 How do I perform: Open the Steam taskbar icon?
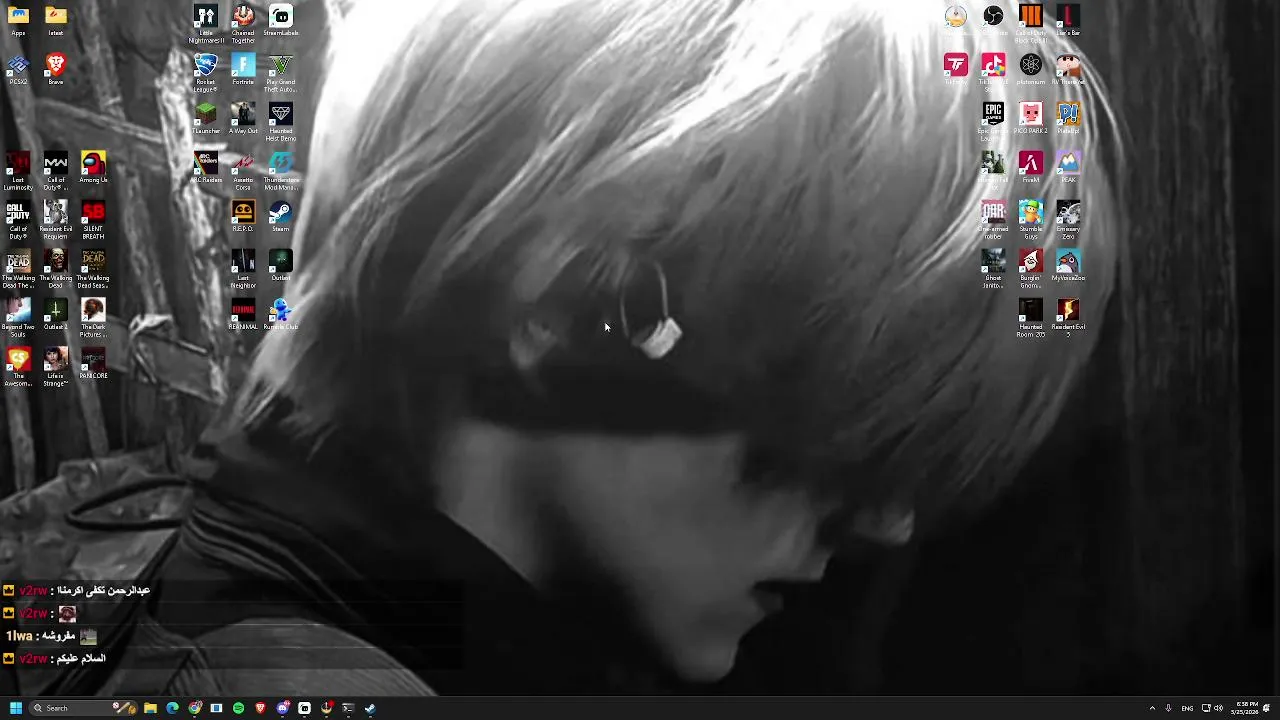pyautogui.click(x=370, y=708)
